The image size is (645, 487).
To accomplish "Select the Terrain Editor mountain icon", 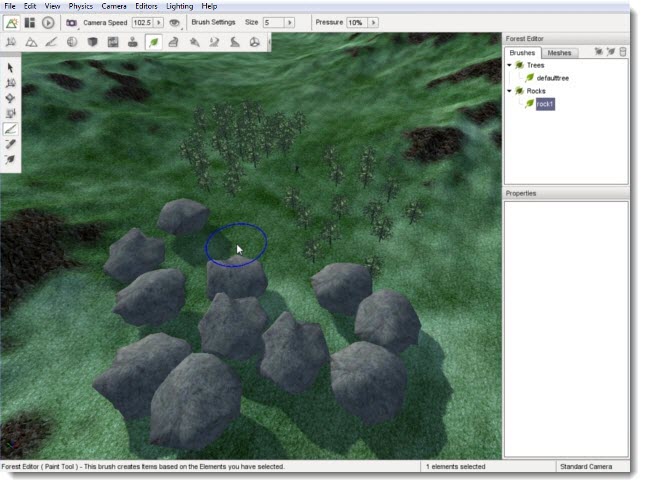I will pyautogui.click(x=31, y=42).
